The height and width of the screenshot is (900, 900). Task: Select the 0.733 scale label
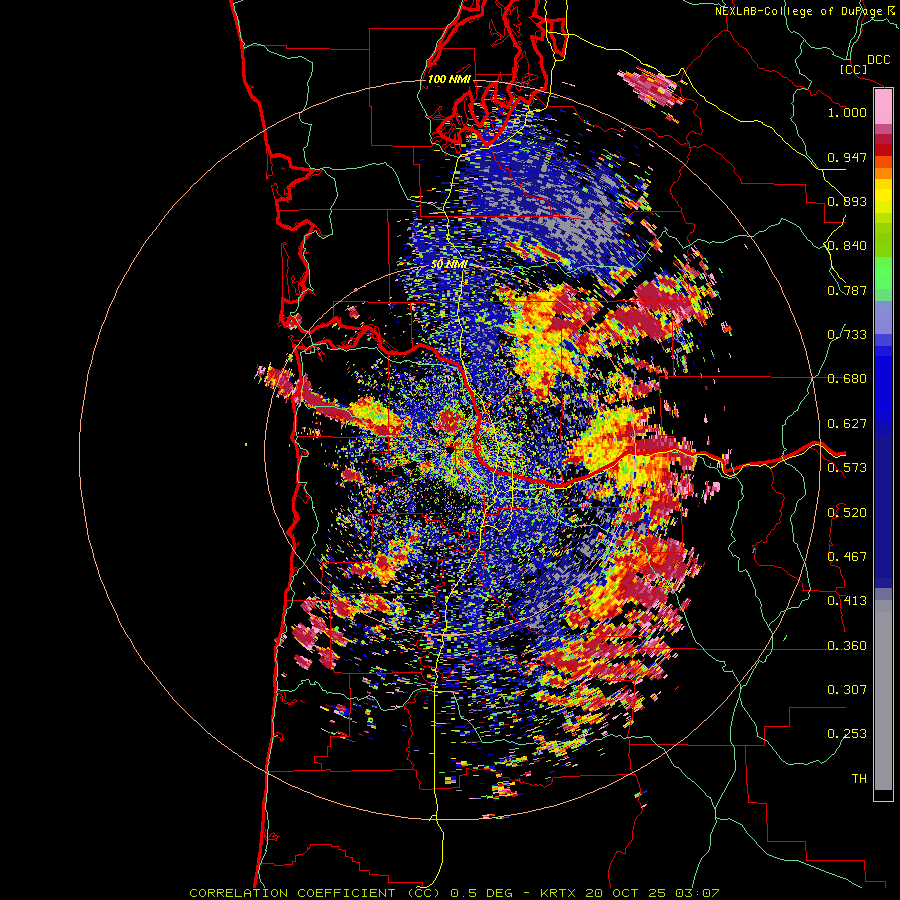click(847, 335)
